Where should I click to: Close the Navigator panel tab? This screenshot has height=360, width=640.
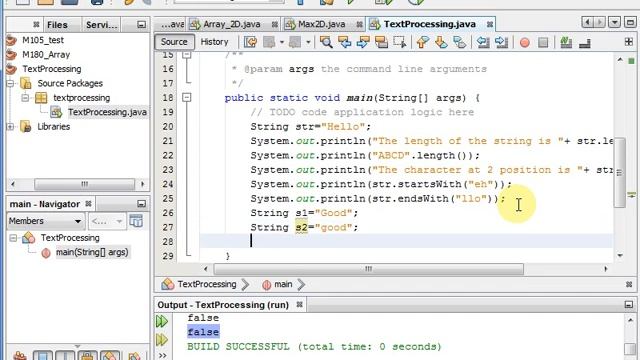click(89, 204)
